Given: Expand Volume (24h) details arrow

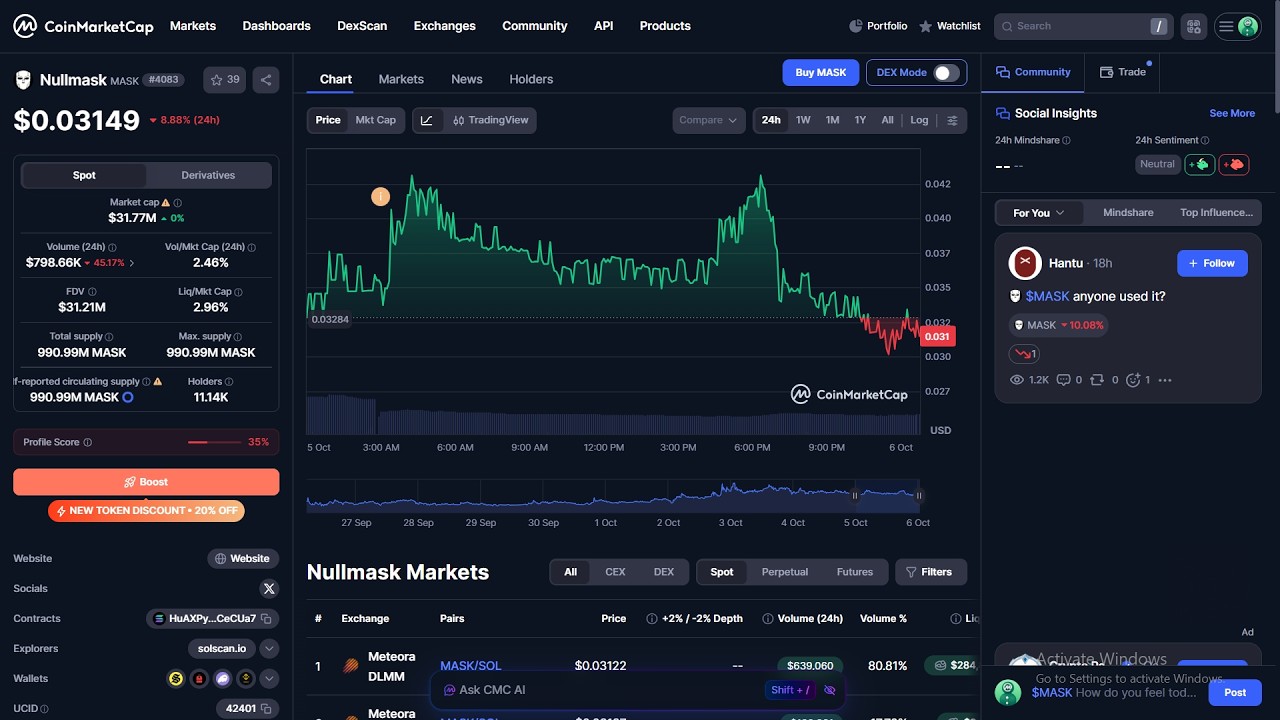Looking at the screenshot, I should [132, 263].
